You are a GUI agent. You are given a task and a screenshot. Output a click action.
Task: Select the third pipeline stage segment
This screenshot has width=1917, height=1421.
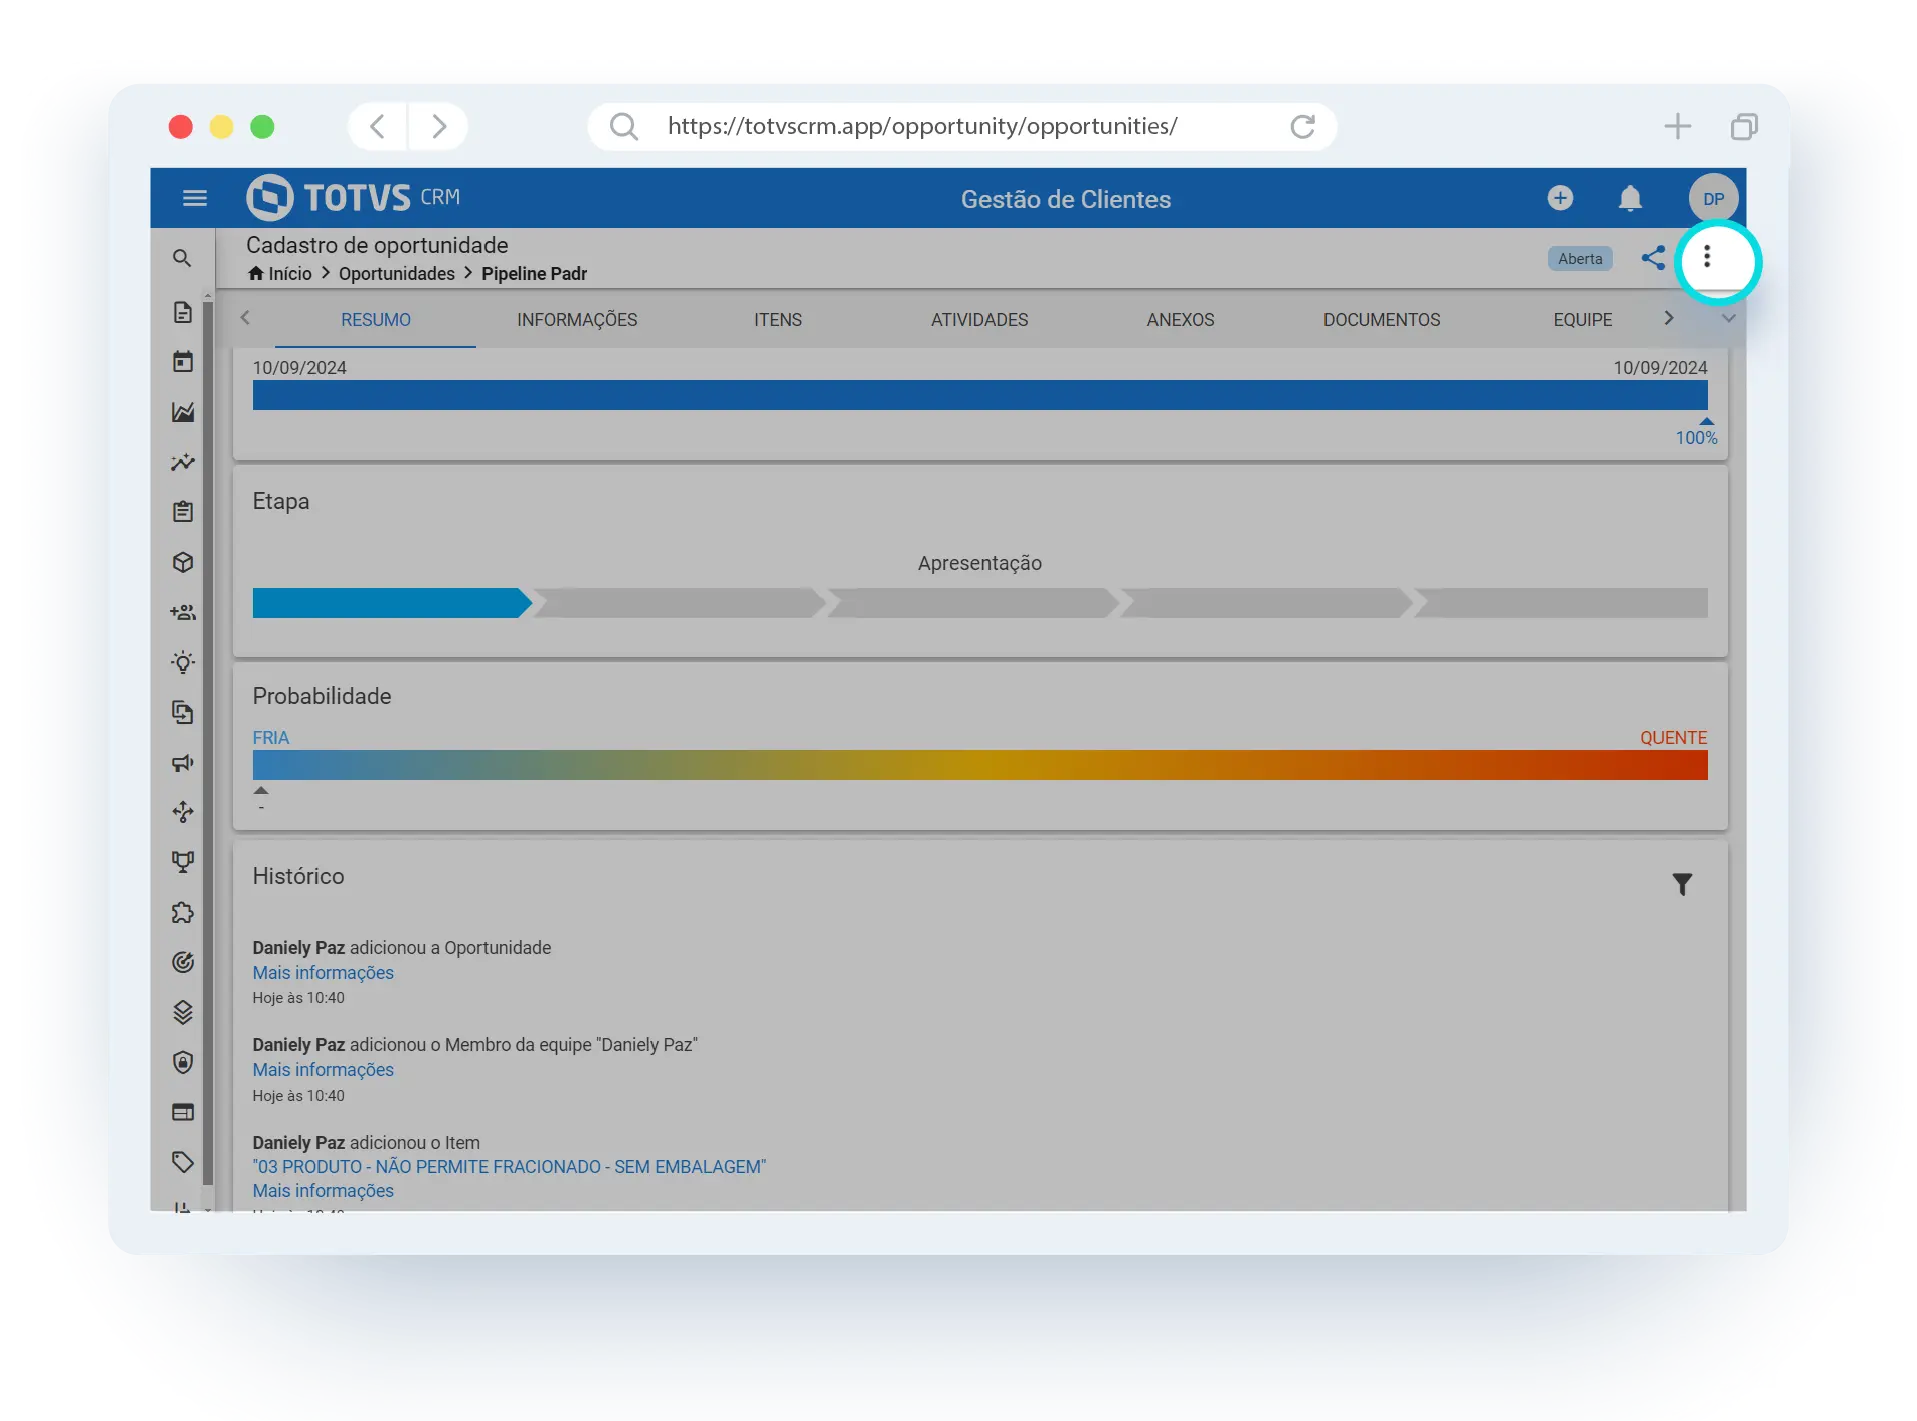pyautogui.click(x=973, y=603)
